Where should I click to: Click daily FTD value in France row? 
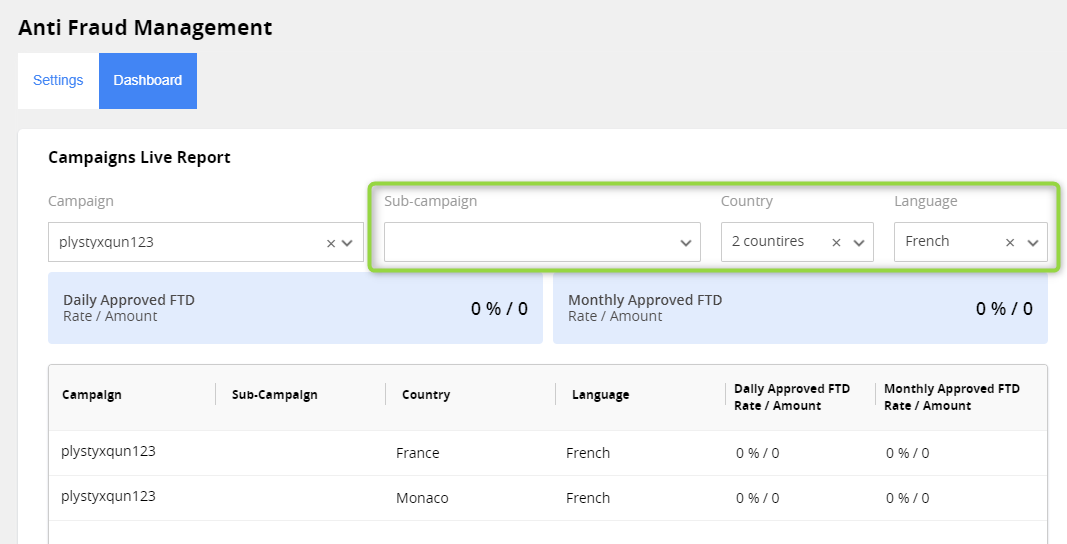tap(757, 453)
